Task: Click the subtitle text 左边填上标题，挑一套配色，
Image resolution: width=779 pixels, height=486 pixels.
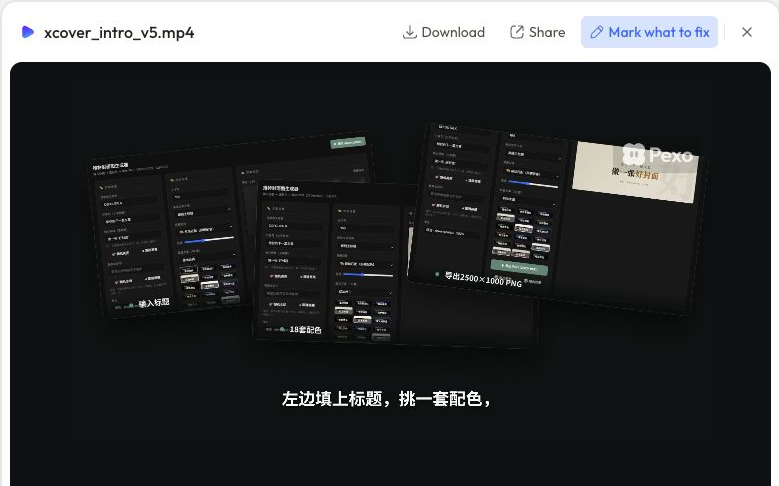Action: [387, 399]
